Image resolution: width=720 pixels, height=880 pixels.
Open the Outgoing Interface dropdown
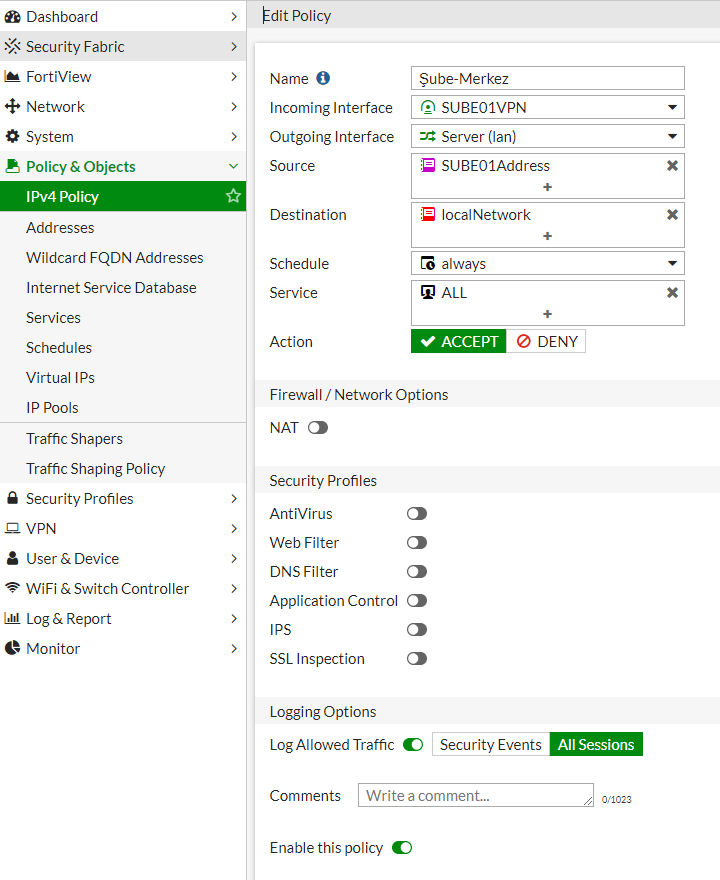(x=547, y=136)
